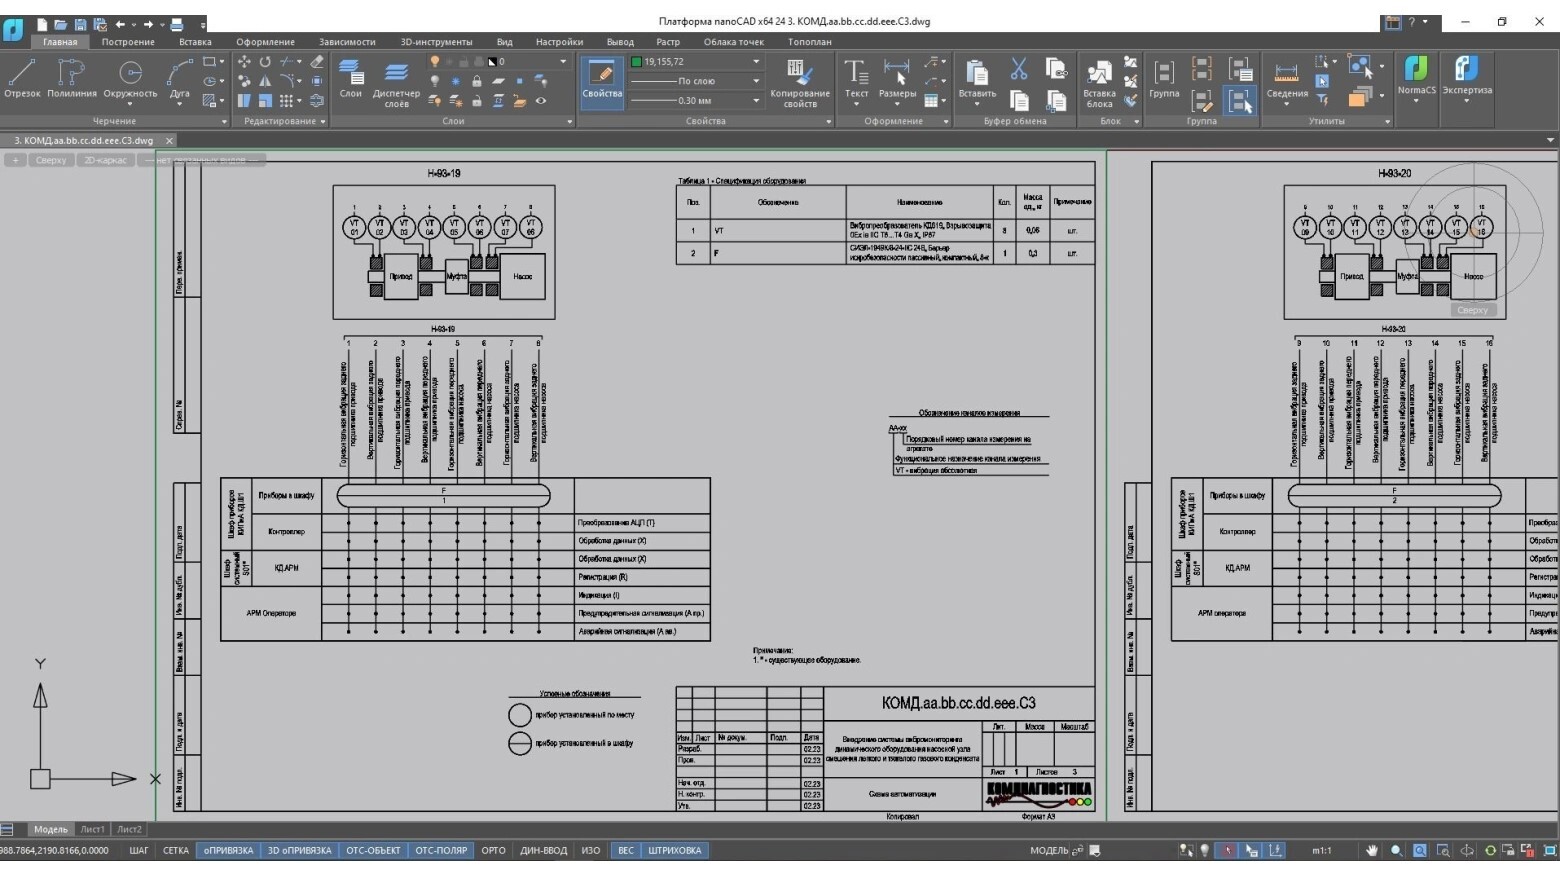The height and width of the screenshot is (877, 1560).
Task: Expand the По слою linetype dropdown
Action: pyautogui.click(x=756, y=81)
